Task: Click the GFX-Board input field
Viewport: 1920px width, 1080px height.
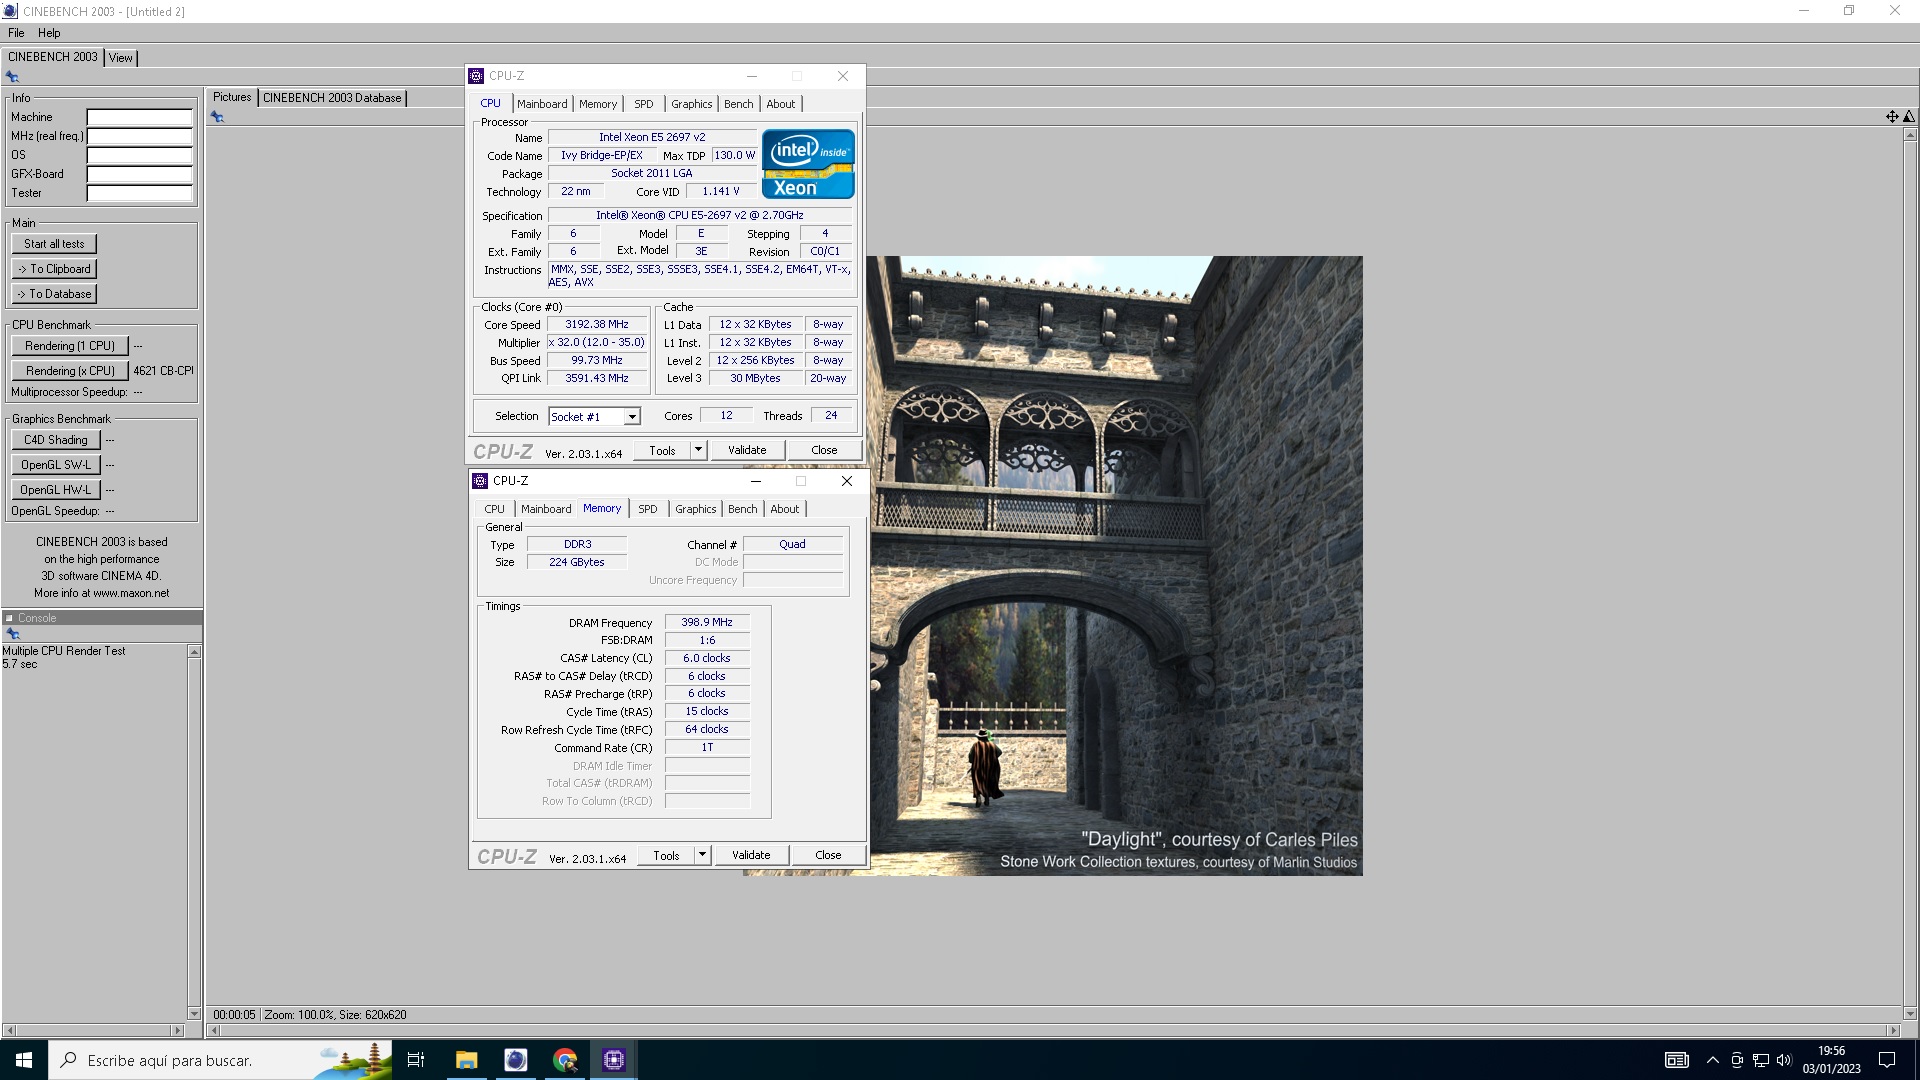Action: click(139, 174)
